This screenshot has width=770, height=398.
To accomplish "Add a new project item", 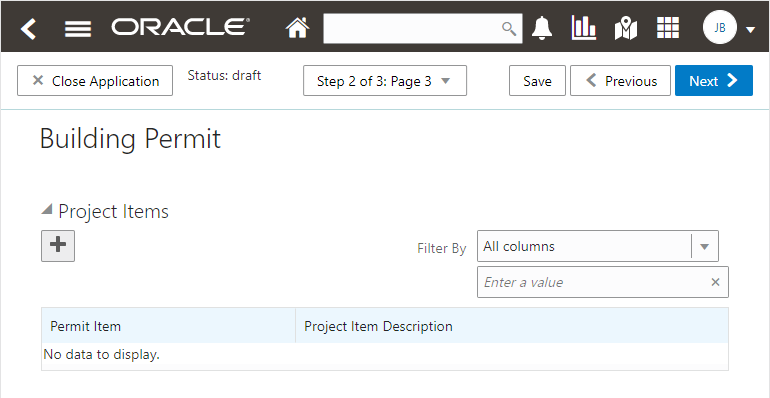I will tap(58, 245).
